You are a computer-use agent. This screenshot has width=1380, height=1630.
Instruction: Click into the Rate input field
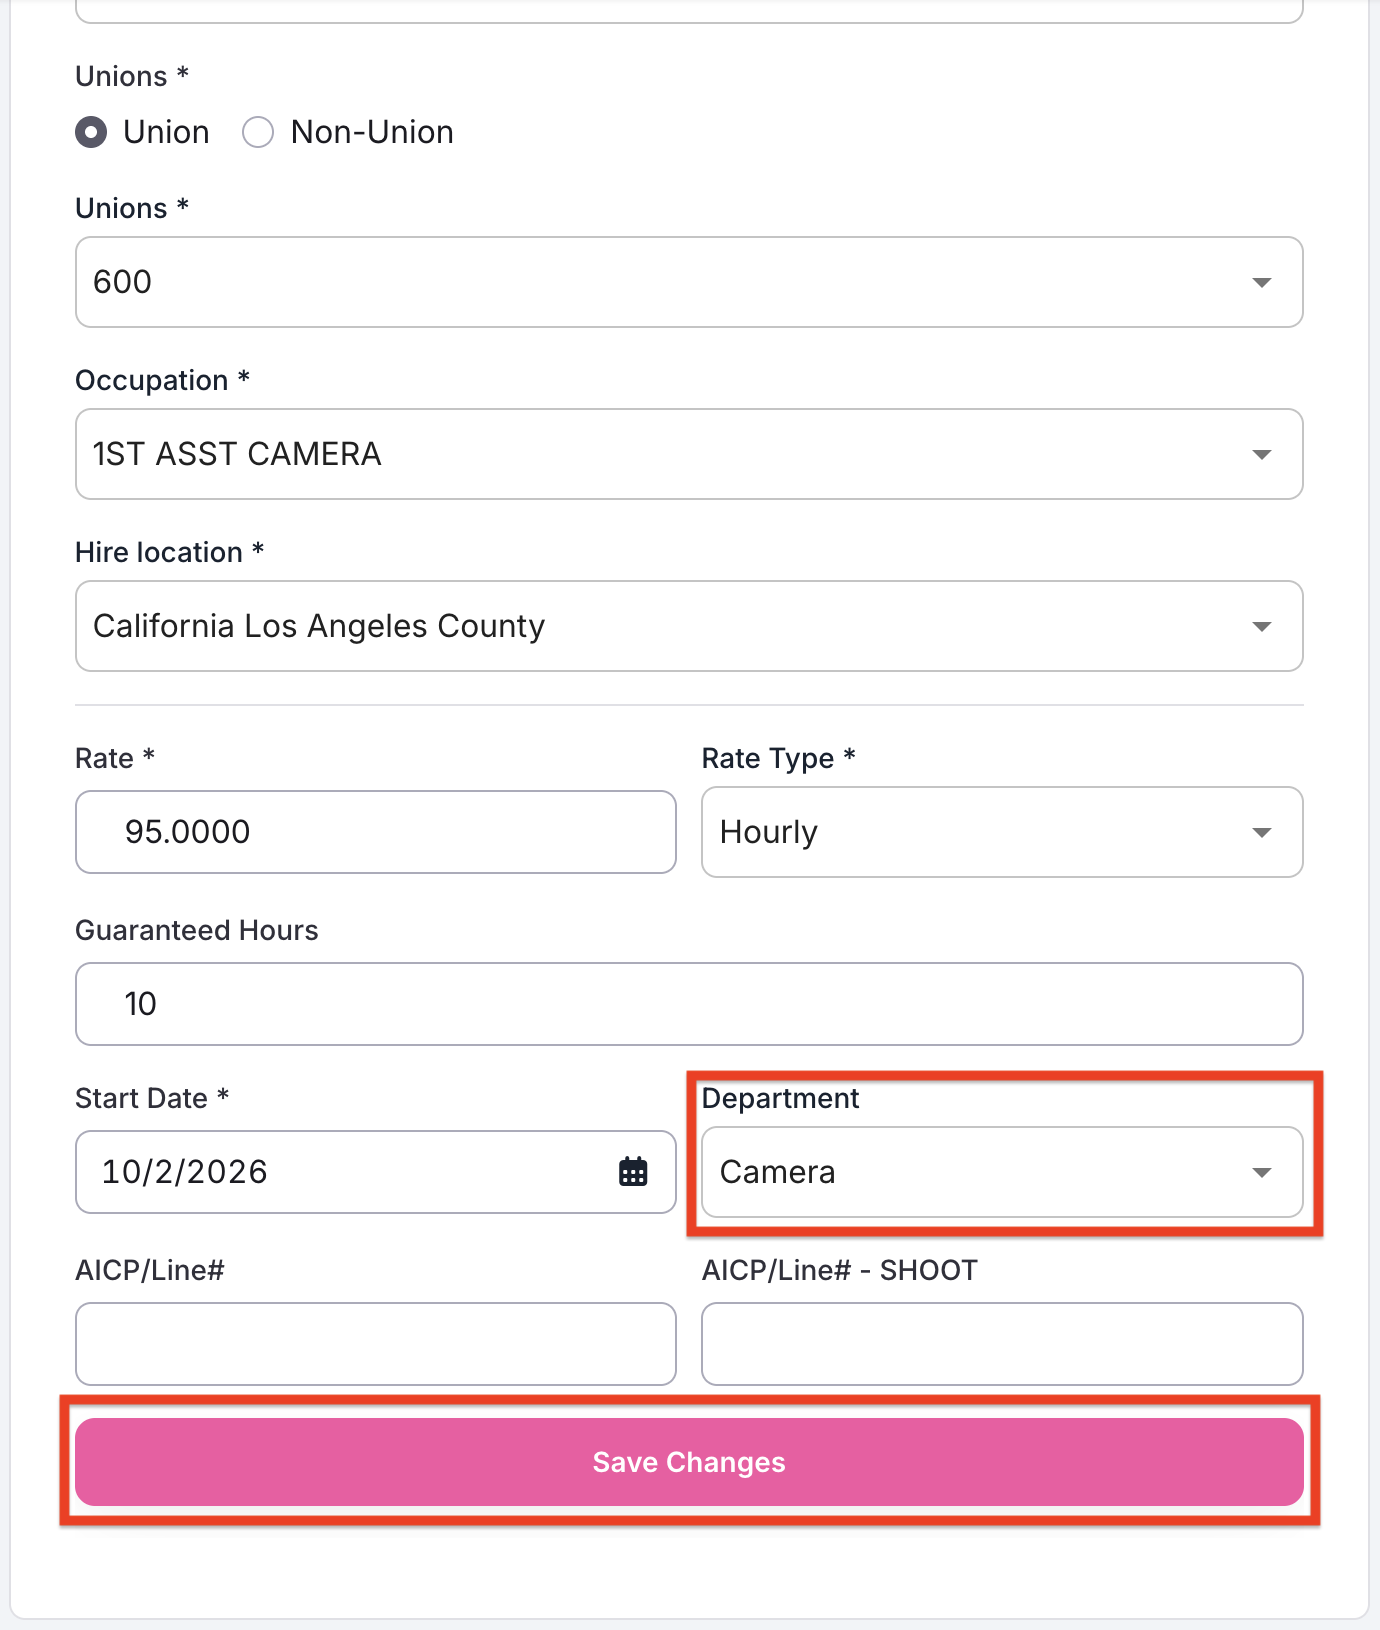click(376, 832)
